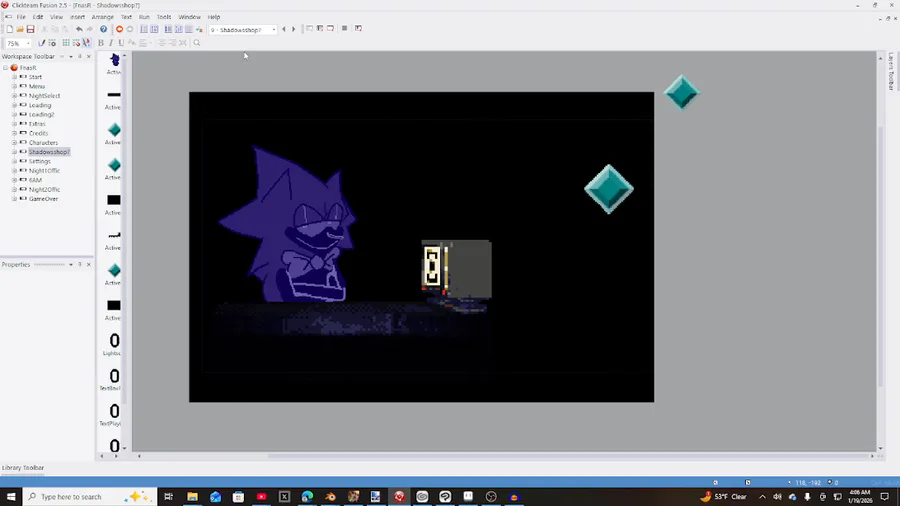Open the Windows Start menu
This screenshot has width=900, height=506.
tap(11, 497)
